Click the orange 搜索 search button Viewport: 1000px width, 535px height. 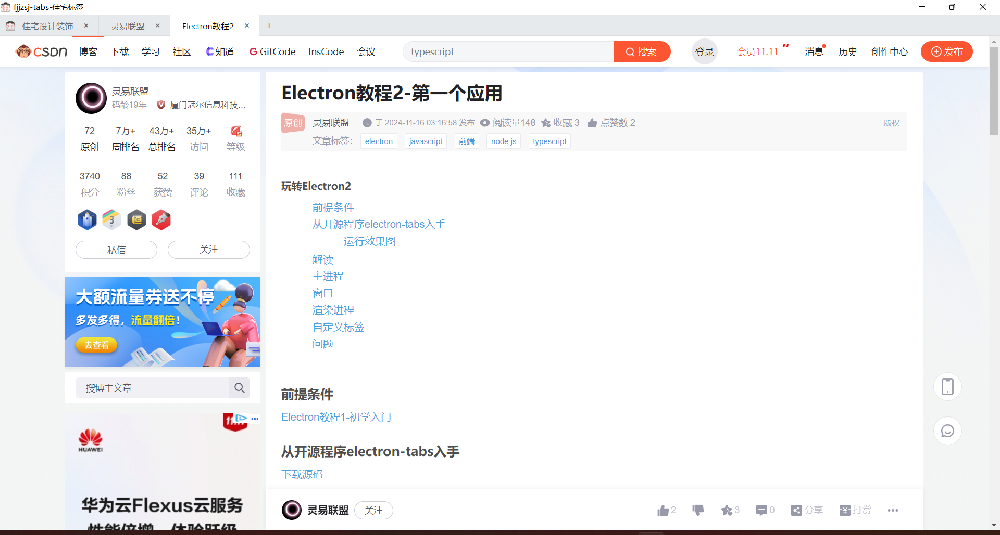(x=642, y=52)
